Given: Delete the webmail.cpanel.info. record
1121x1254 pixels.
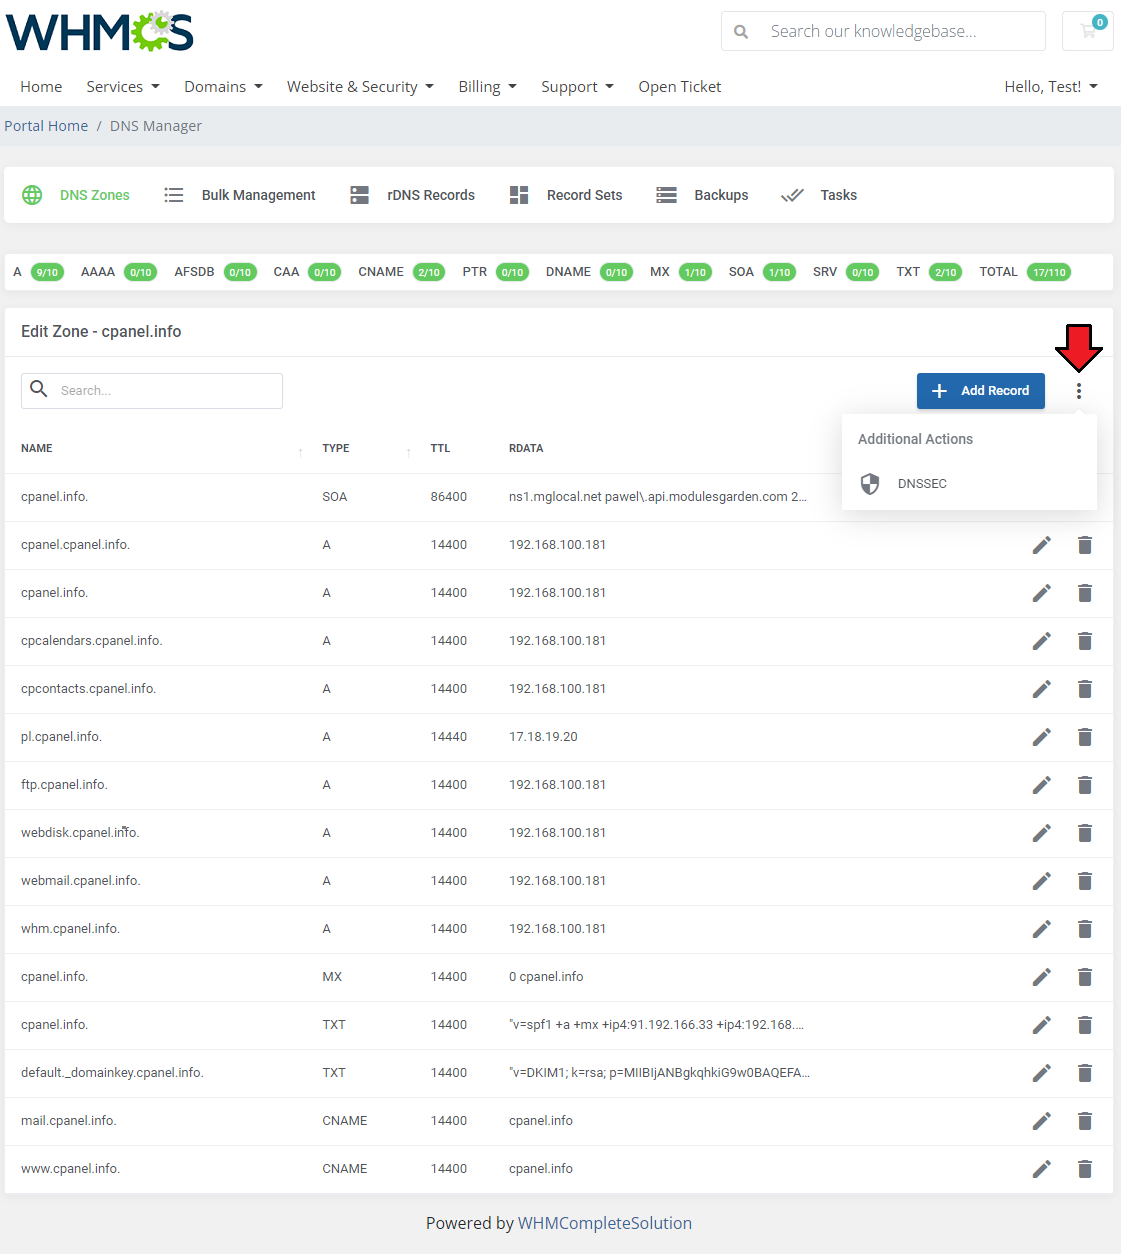Looking at the screenshot, I should pyautogui.click(x=1085, y=881).
